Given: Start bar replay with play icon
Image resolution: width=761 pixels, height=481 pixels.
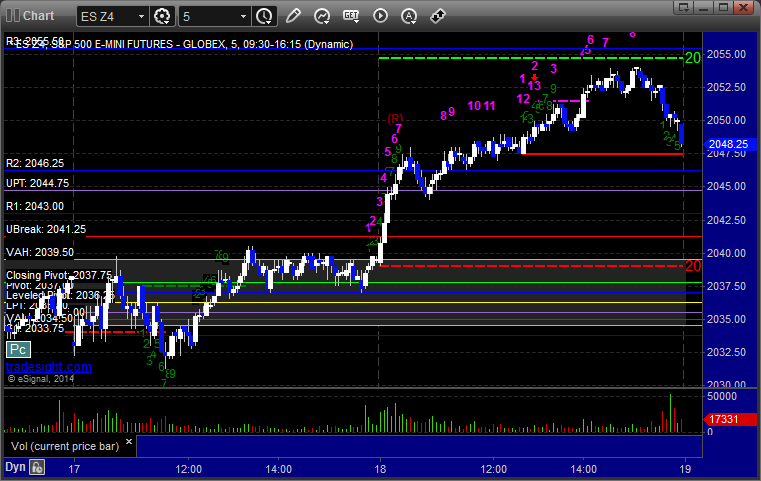Looking at the screenshot, I should [380, 16].
